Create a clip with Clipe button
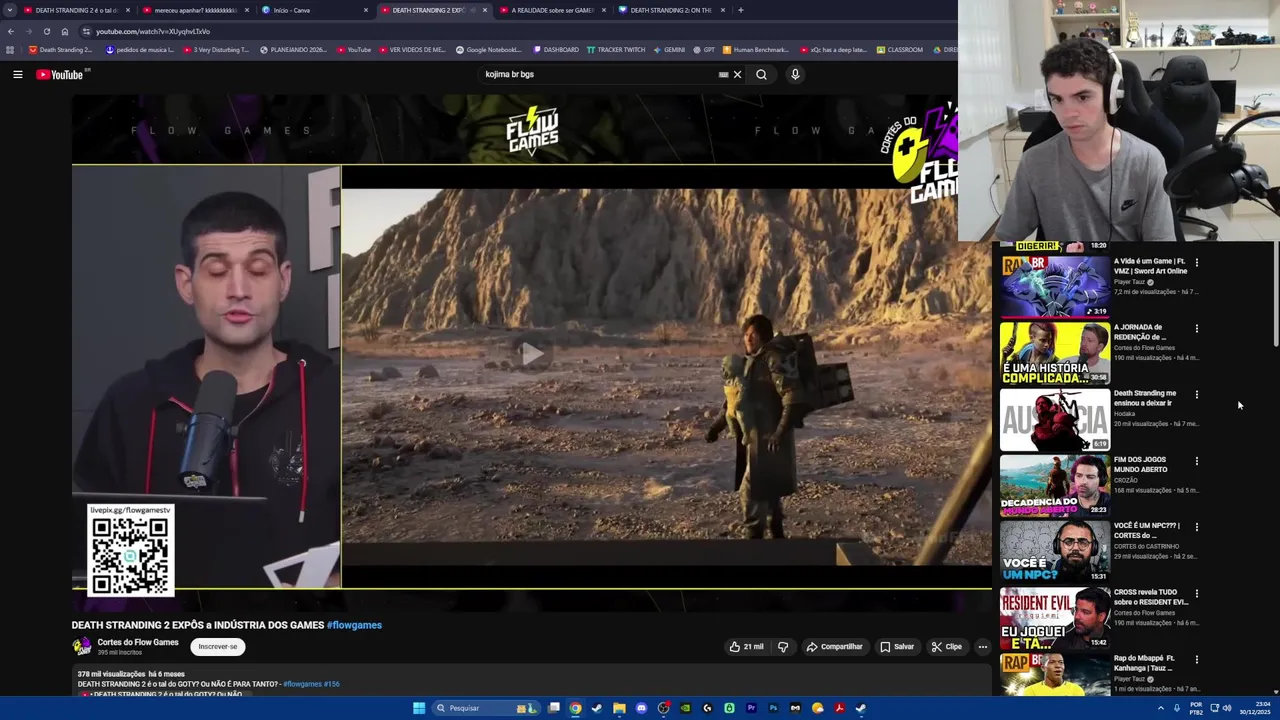The image size is (1280, 720). 946,647
